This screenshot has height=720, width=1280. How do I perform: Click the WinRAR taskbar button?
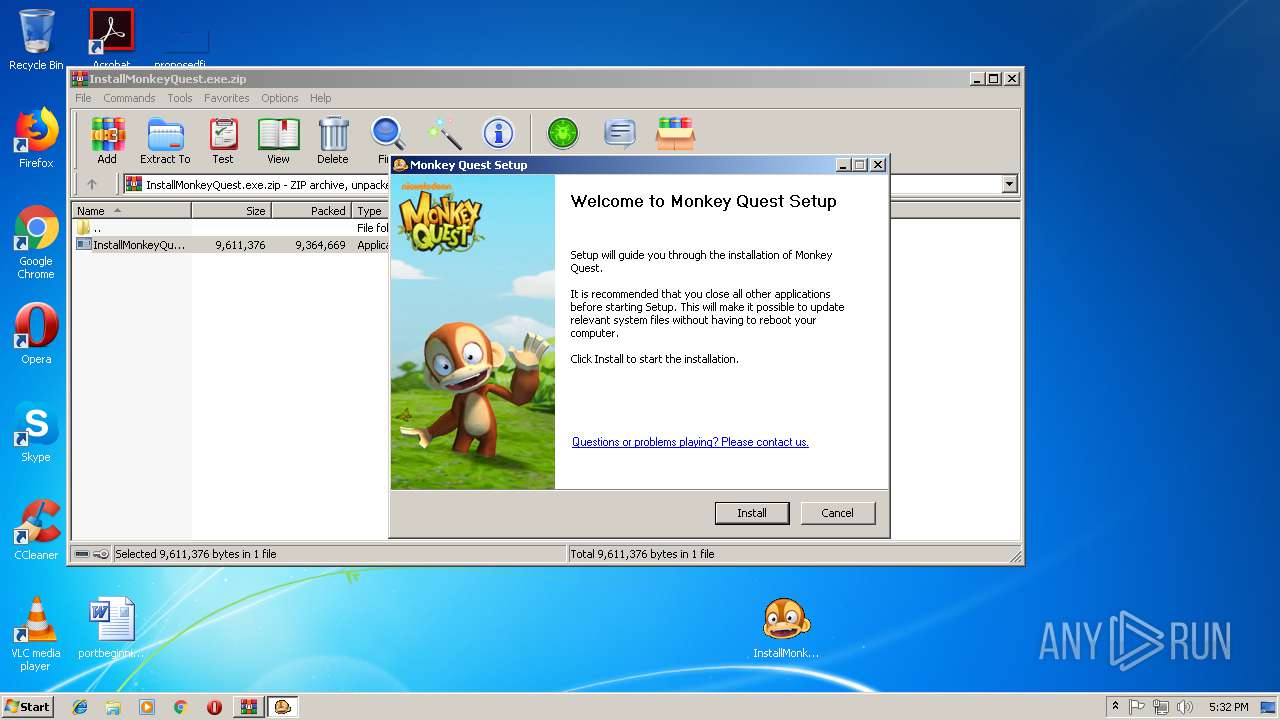coord(248,707)
